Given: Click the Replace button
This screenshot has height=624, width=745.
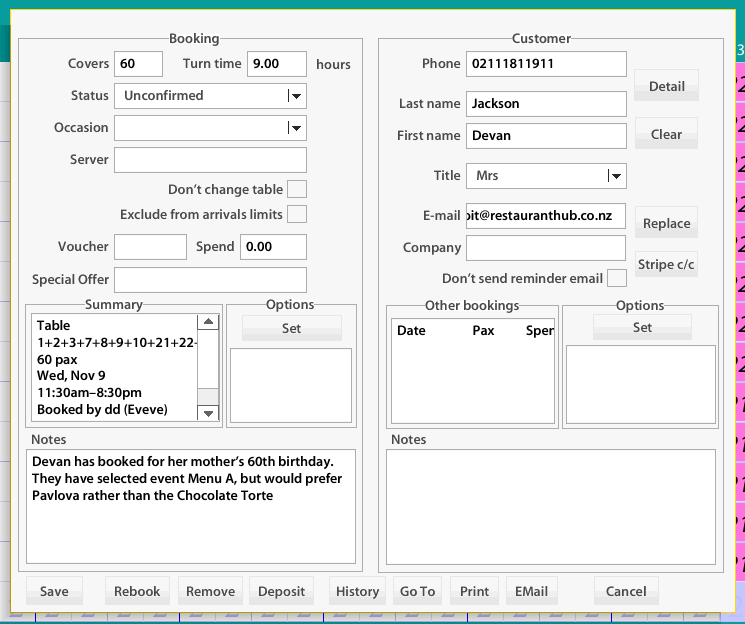Looking at the screenshot, I should (x=666, y=222).
